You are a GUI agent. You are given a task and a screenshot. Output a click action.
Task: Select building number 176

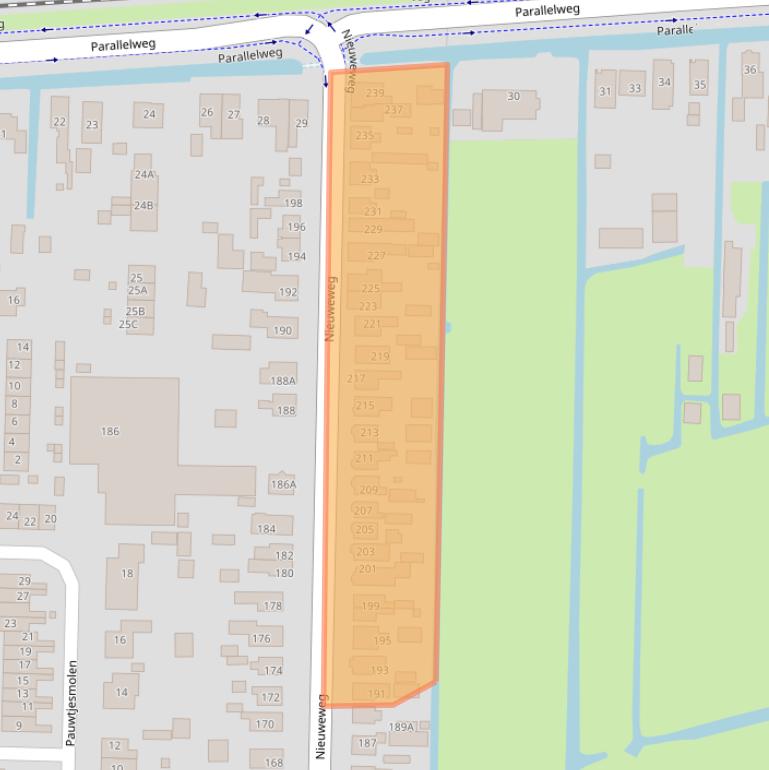[x=261, y=638]
